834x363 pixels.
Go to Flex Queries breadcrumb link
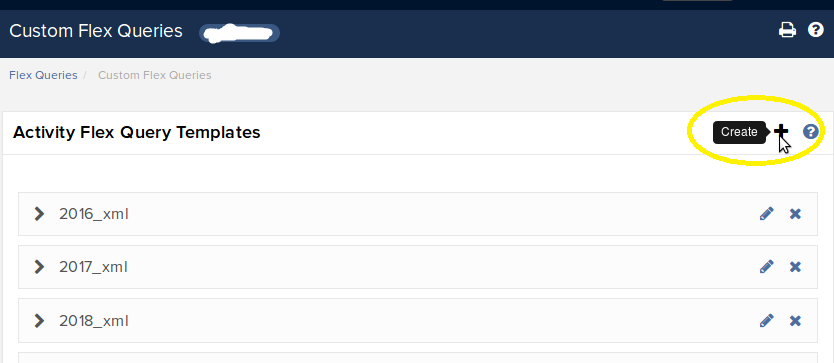pyautogui.click(x=43, y=75)
